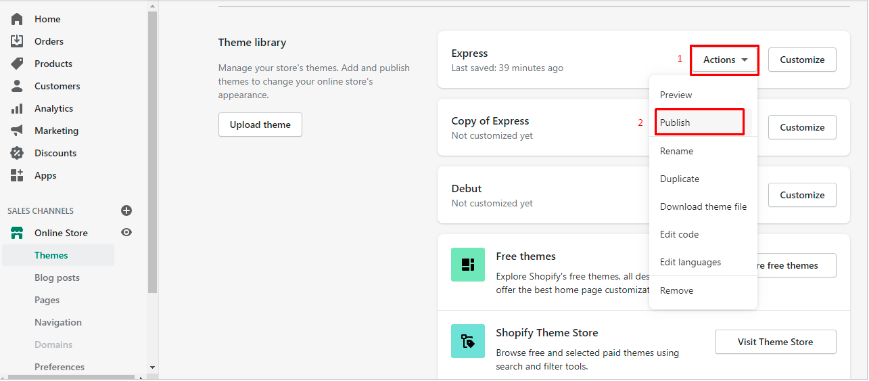This screenshot has height=381, width=869.
Task: Open Online Store sales channel
Action: (x=61, y=233)
